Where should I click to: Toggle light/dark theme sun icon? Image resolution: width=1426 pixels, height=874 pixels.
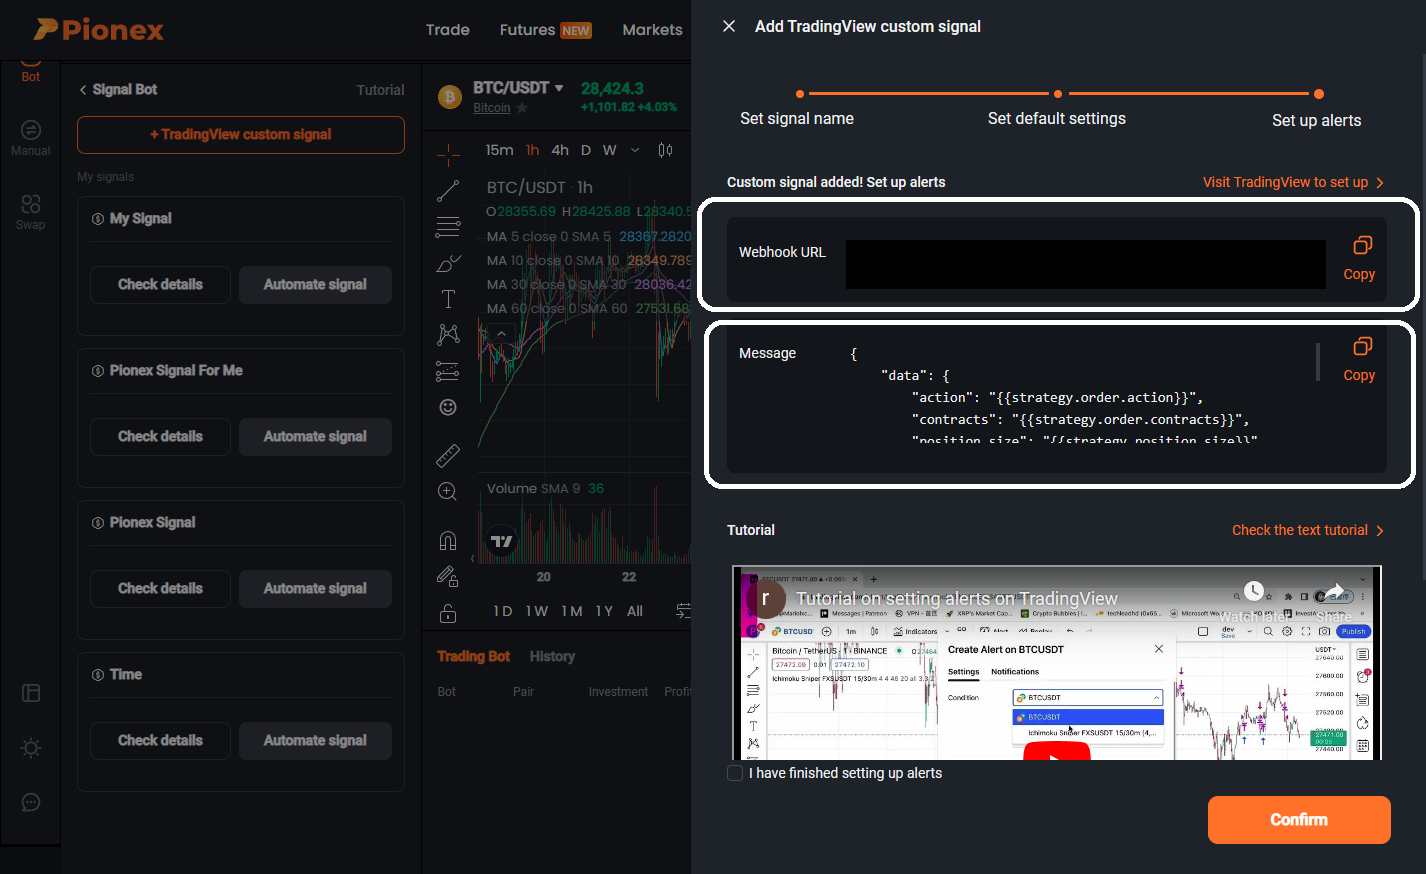click(x=31, y=748)
